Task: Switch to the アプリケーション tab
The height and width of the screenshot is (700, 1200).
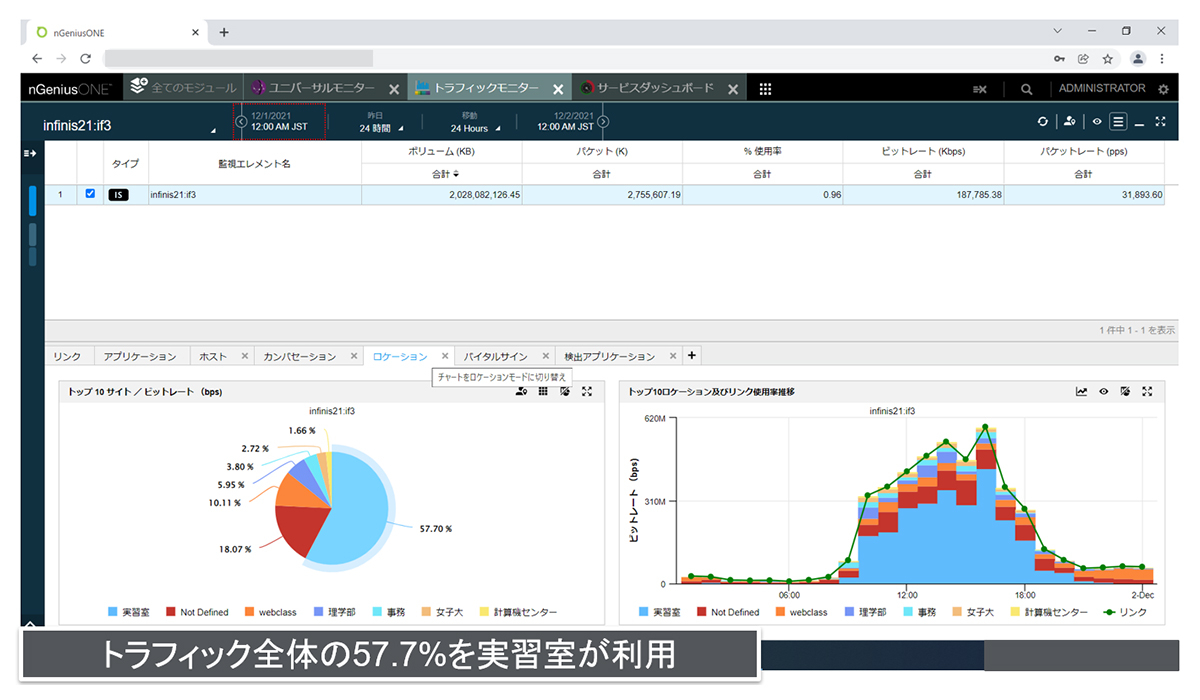Action: tap(140, 356)
